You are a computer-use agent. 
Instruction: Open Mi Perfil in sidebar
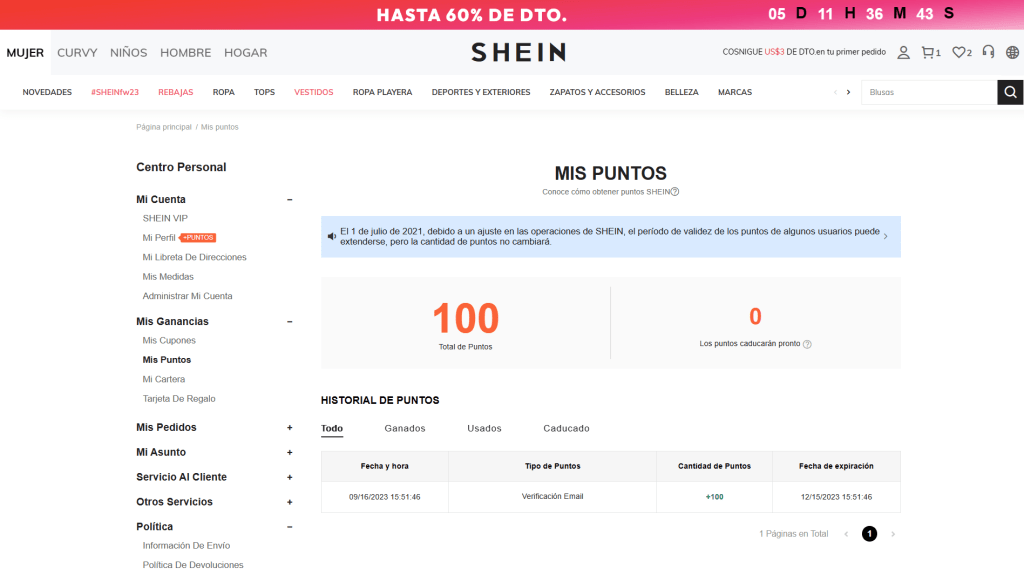coord(159,238)
